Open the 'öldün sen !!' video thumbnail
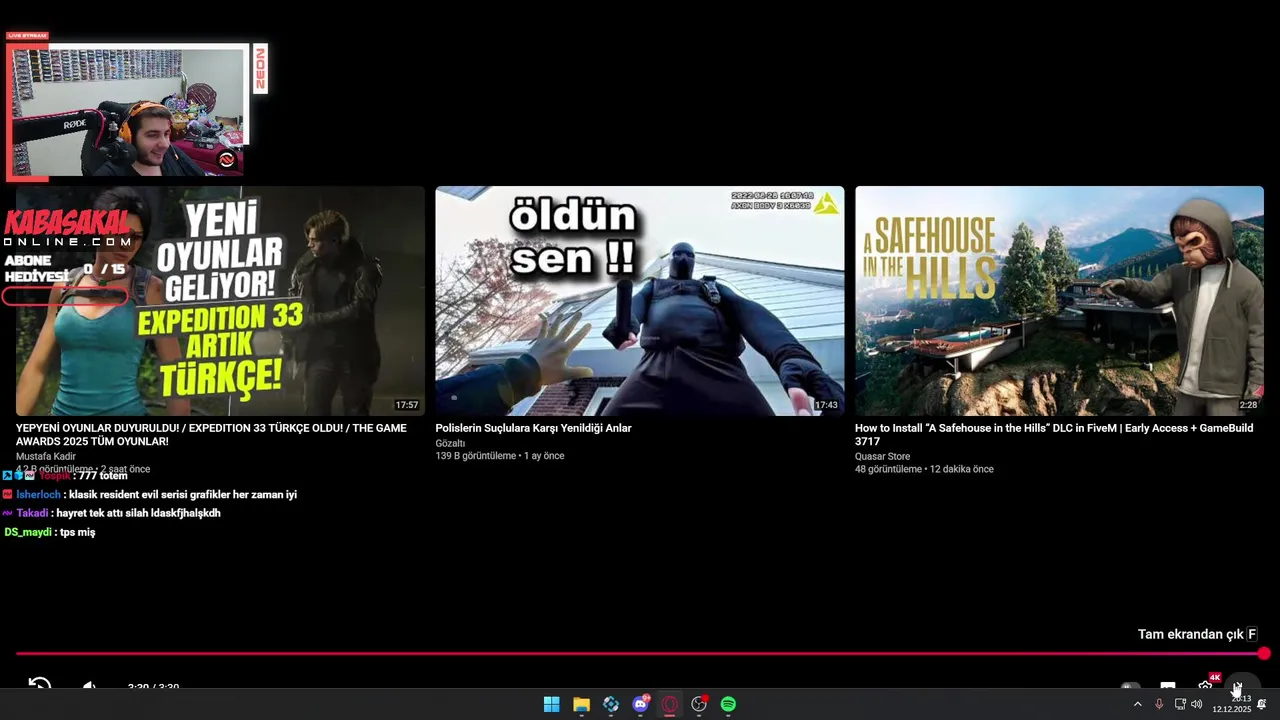This screenshot has height=720, width=1280. 640,300
